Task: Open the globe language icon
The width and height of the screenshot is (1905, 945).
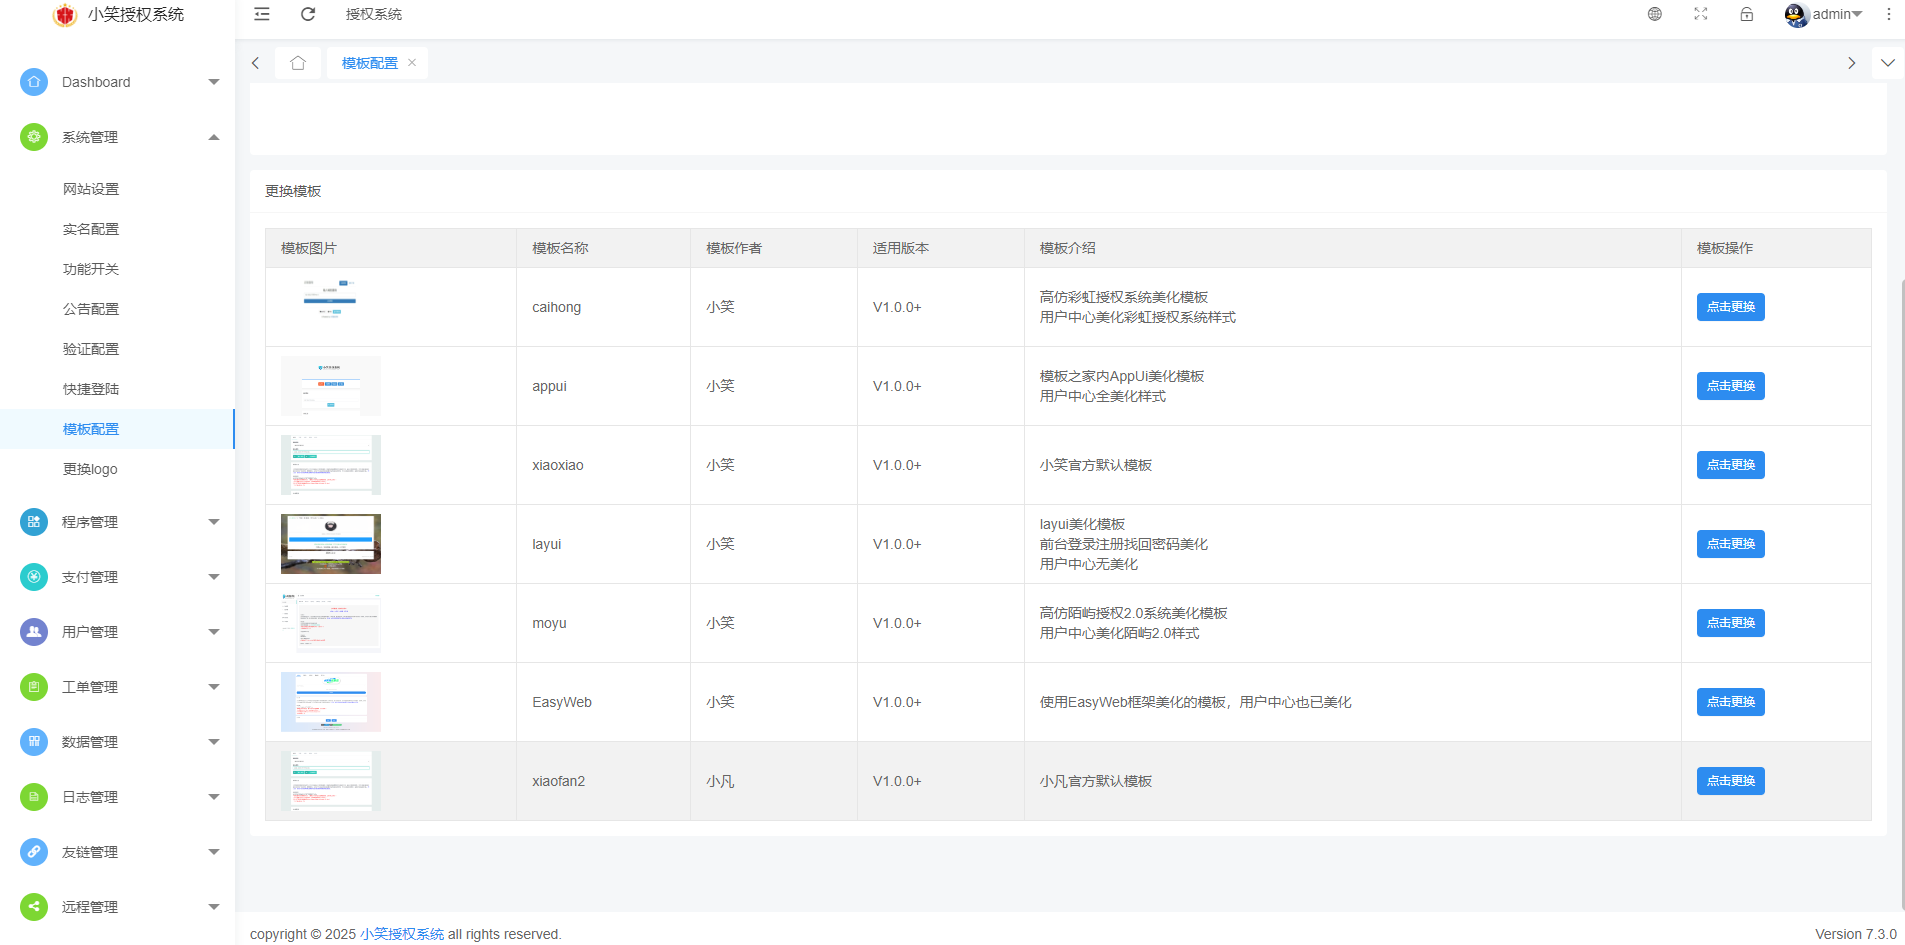Action: tap(1655, 14)
